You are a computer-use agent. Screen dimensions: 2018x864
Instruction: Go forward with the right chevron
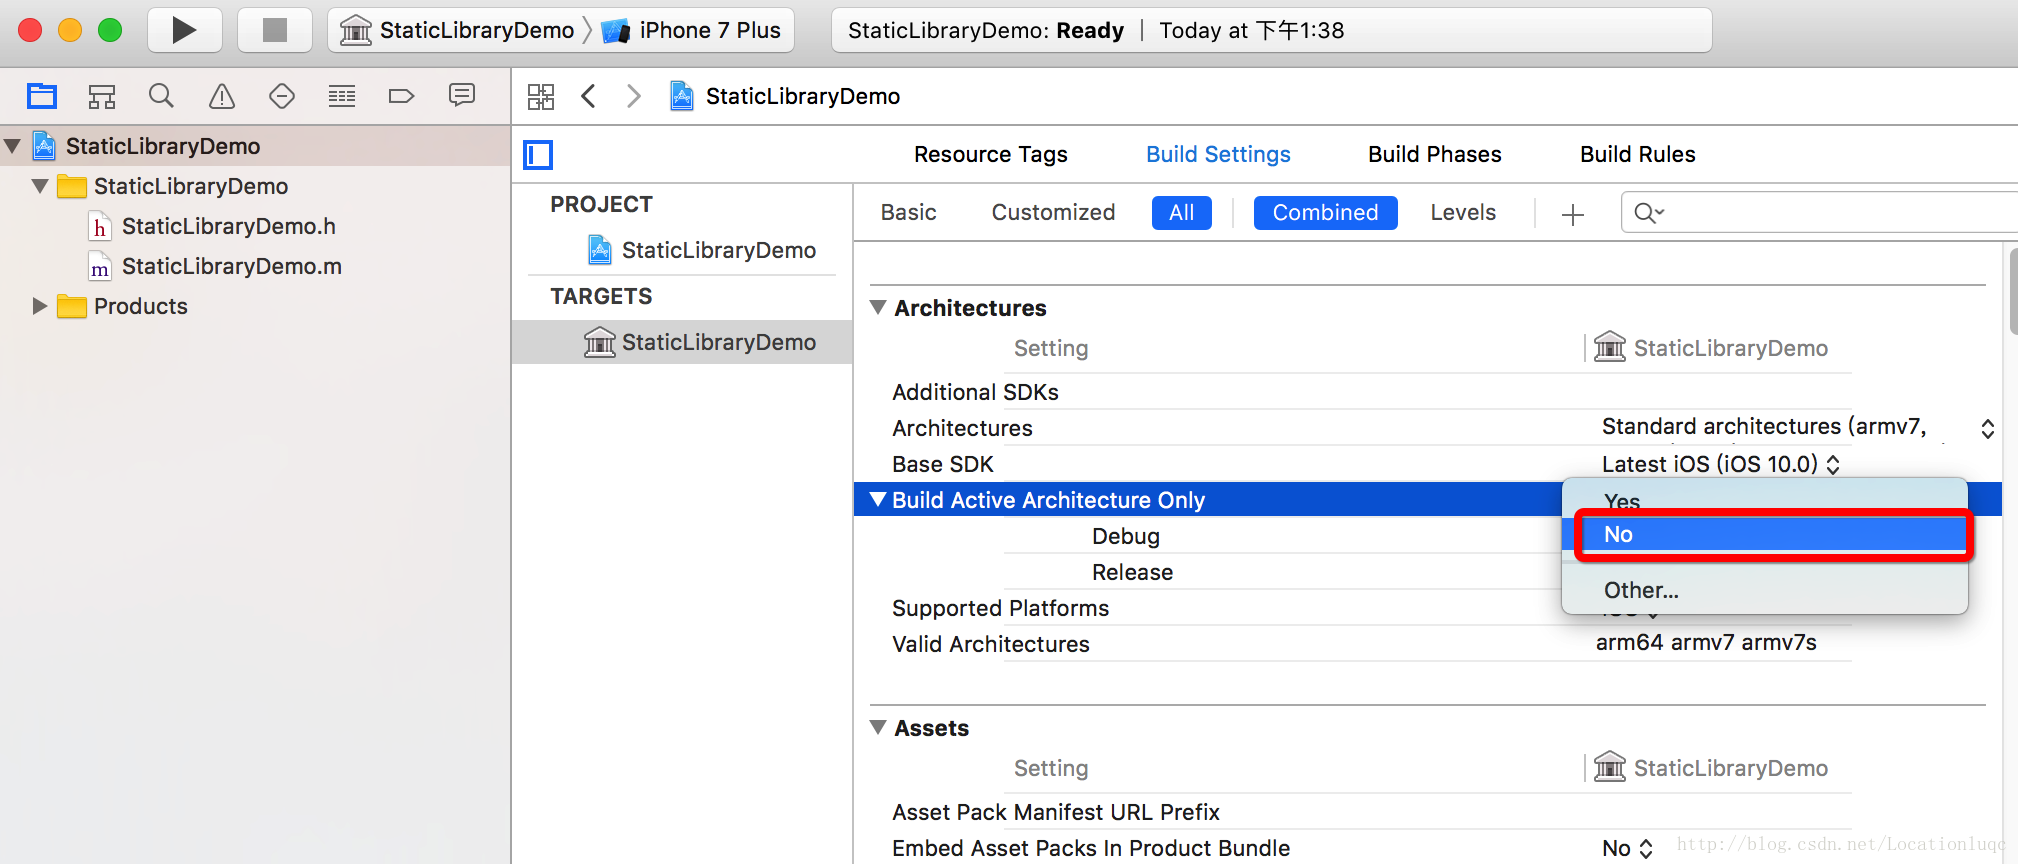pos(634,96)
